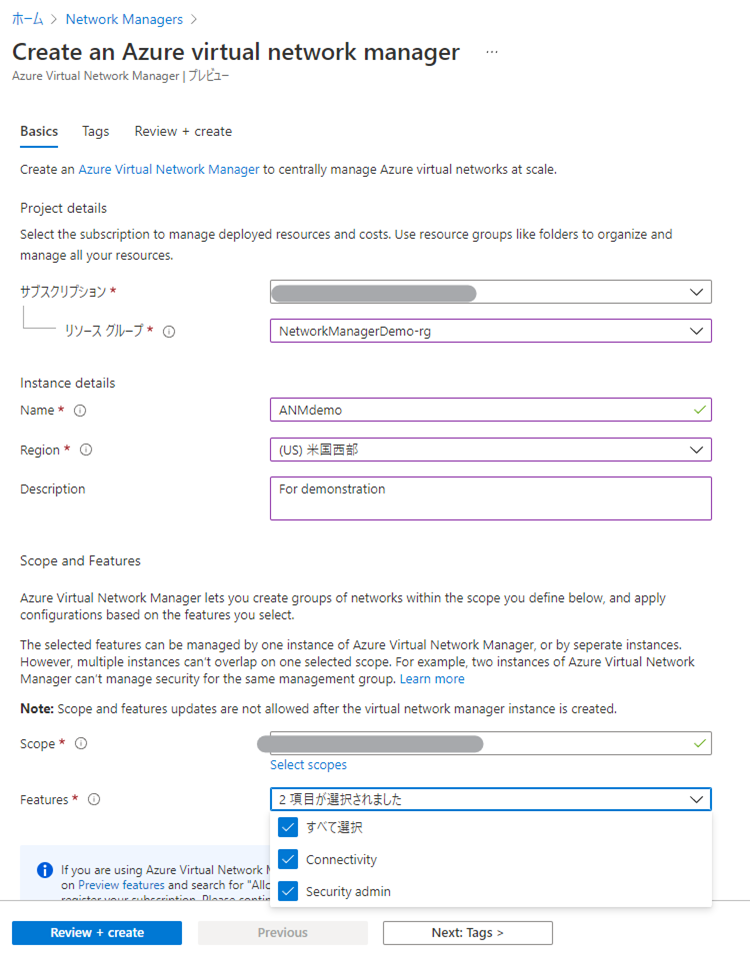Viewport: 750px width, 955px height.
Task: Click the Review + create button
Action: click(97, 933)
